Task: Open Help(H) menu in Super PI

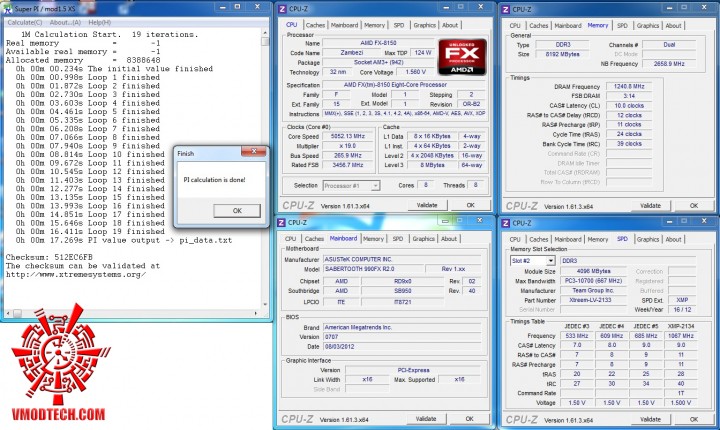Action: point(99,23)
